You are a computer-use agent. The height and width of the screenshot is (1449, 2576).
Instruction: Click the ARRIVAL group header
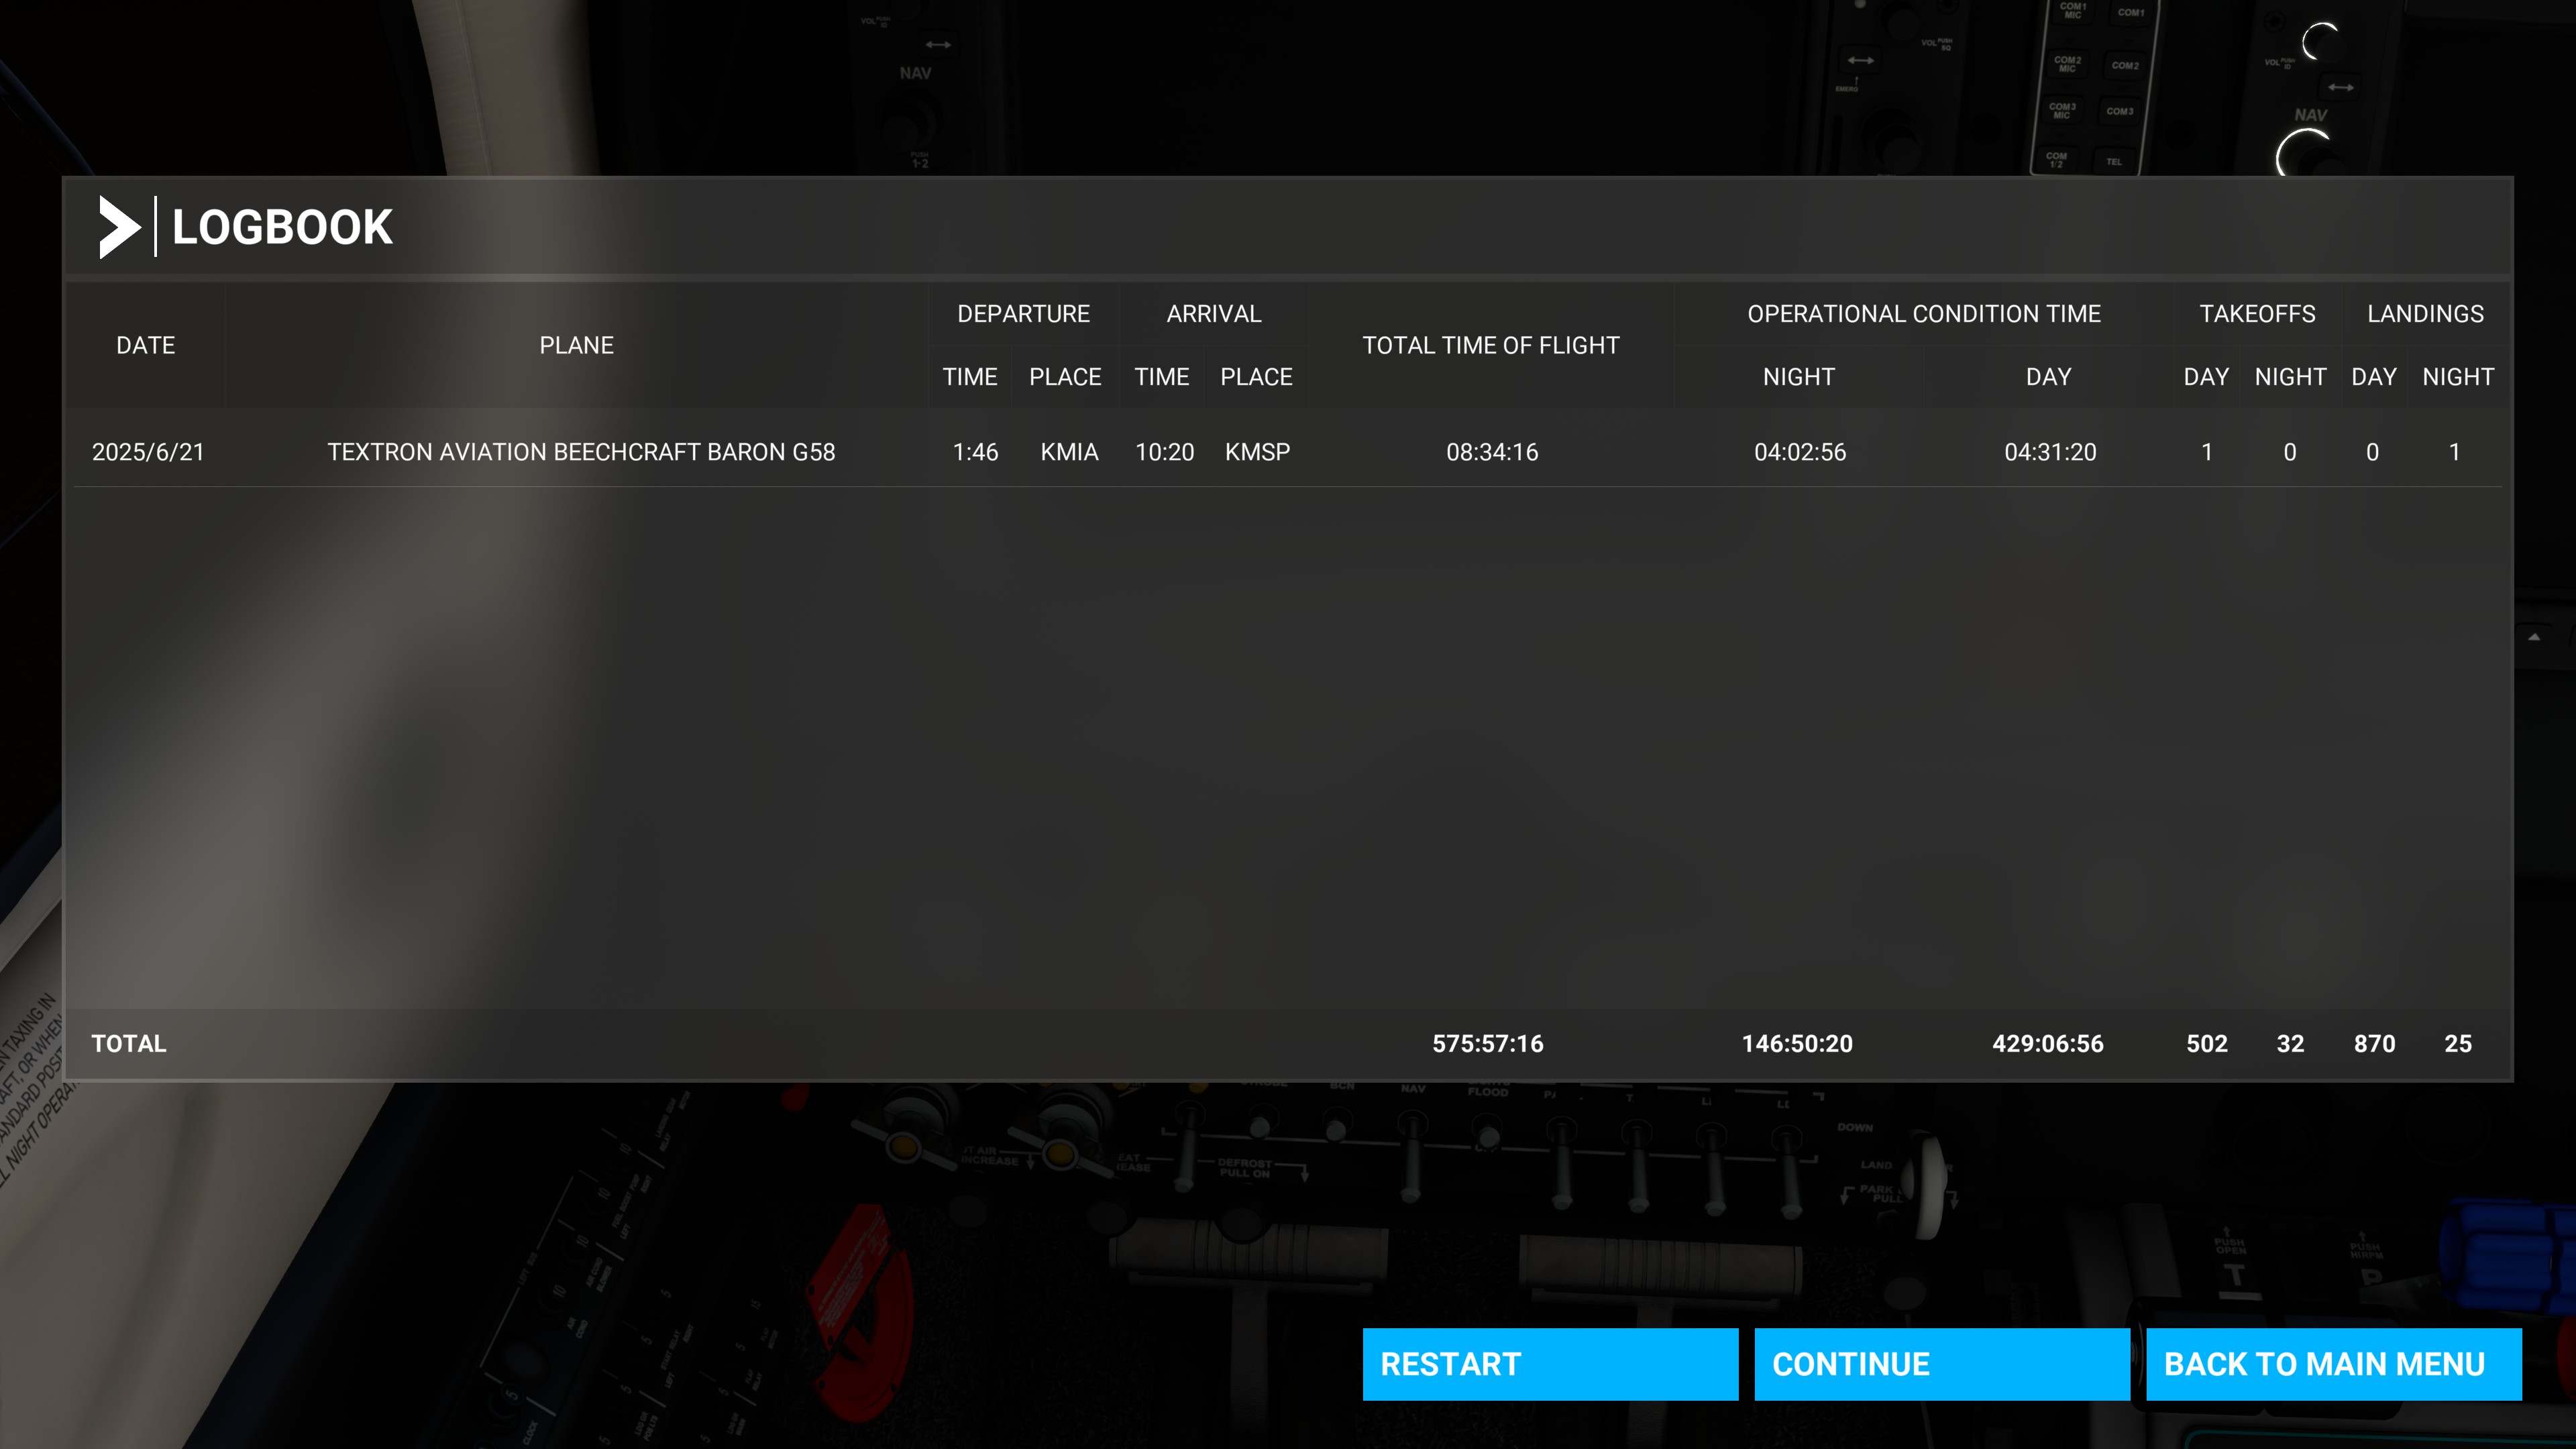(x=1214, y=314)
